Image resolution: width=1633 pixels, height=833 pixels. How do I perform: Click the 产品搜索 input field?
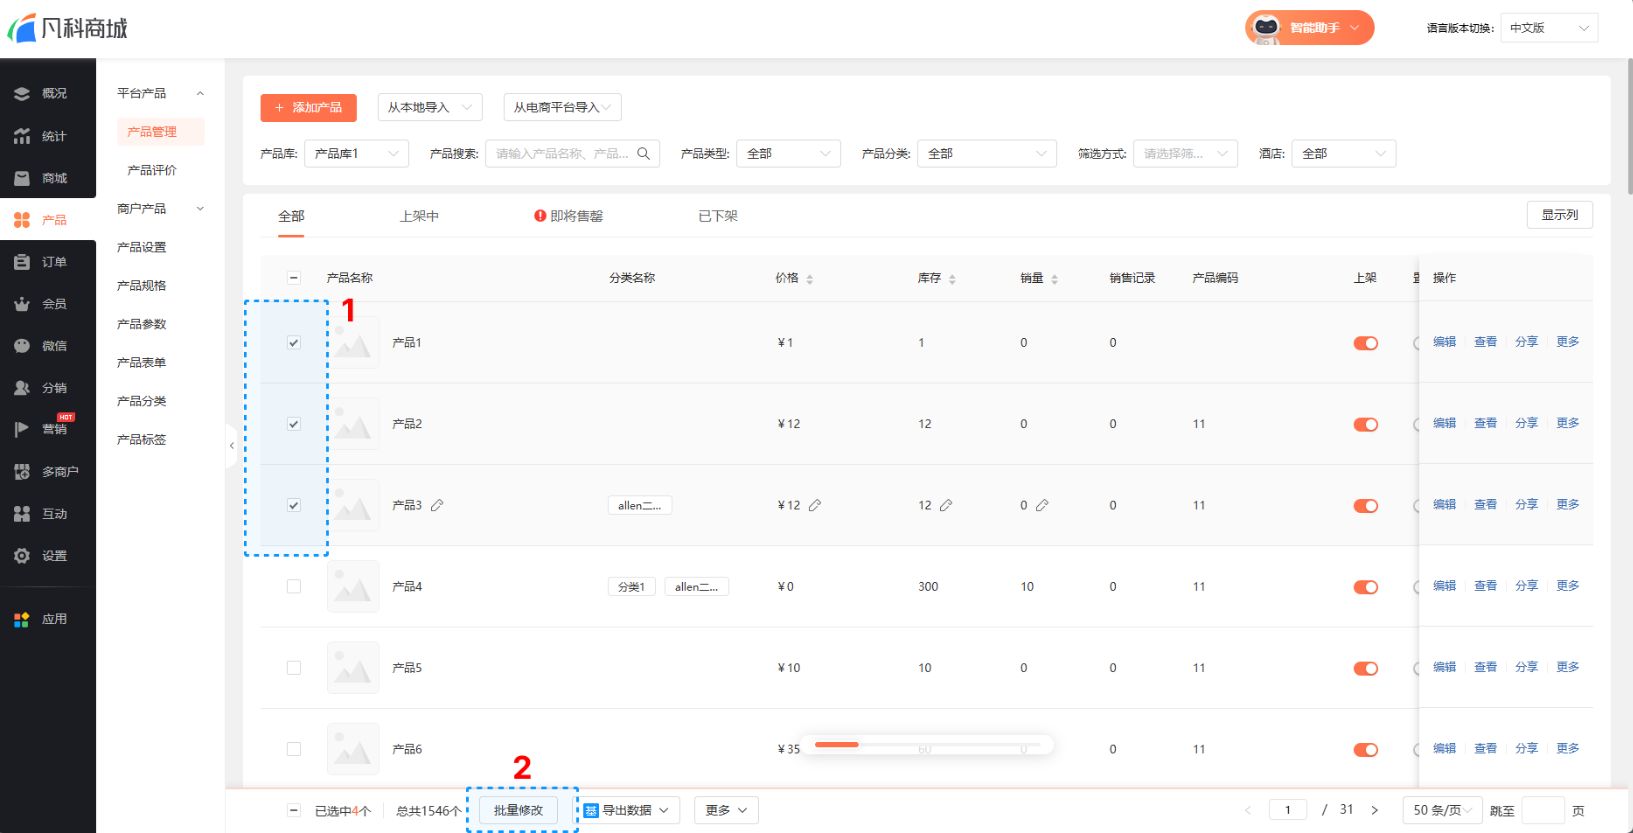click(572, 153)
